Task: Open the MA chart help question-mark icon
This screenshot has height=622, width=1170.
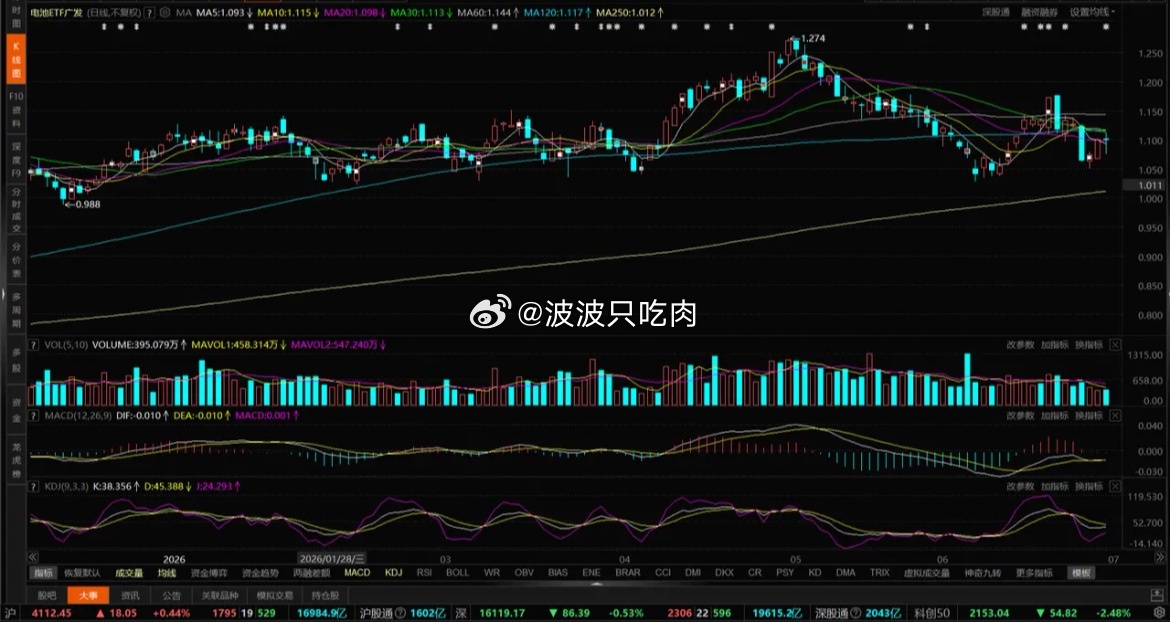Action: pyautogui.click(x=149, y=13)
